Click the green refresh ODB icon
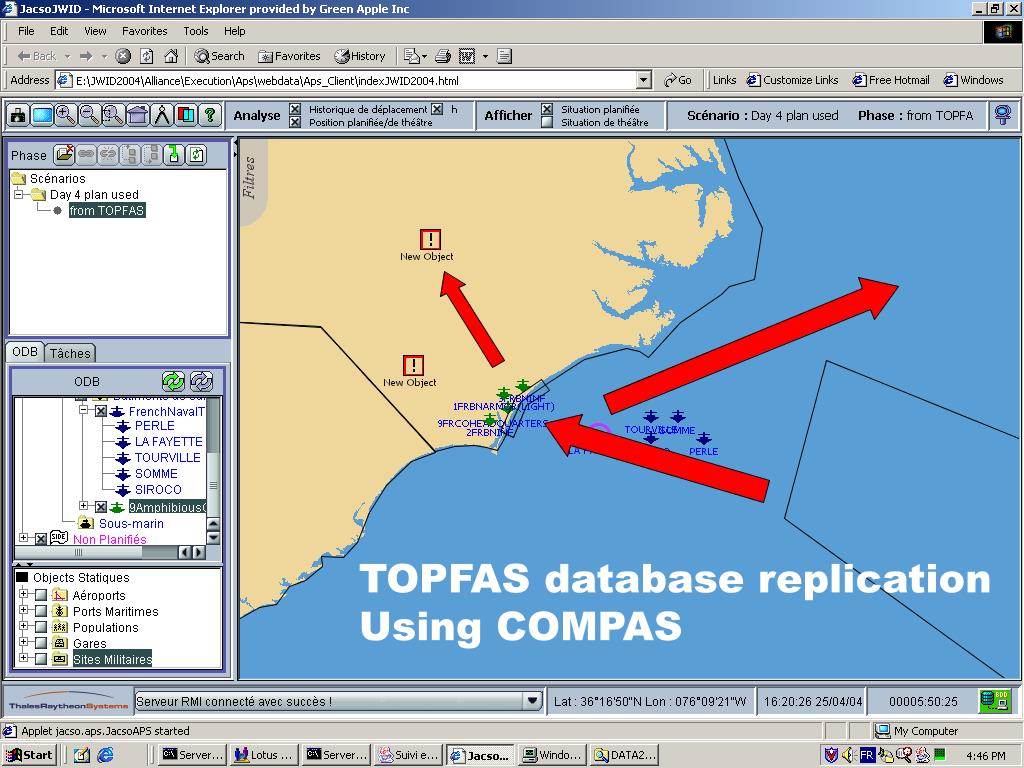The height and width of the screenshot is (768, 1024). pyautogui.click(x=173, y=381)
